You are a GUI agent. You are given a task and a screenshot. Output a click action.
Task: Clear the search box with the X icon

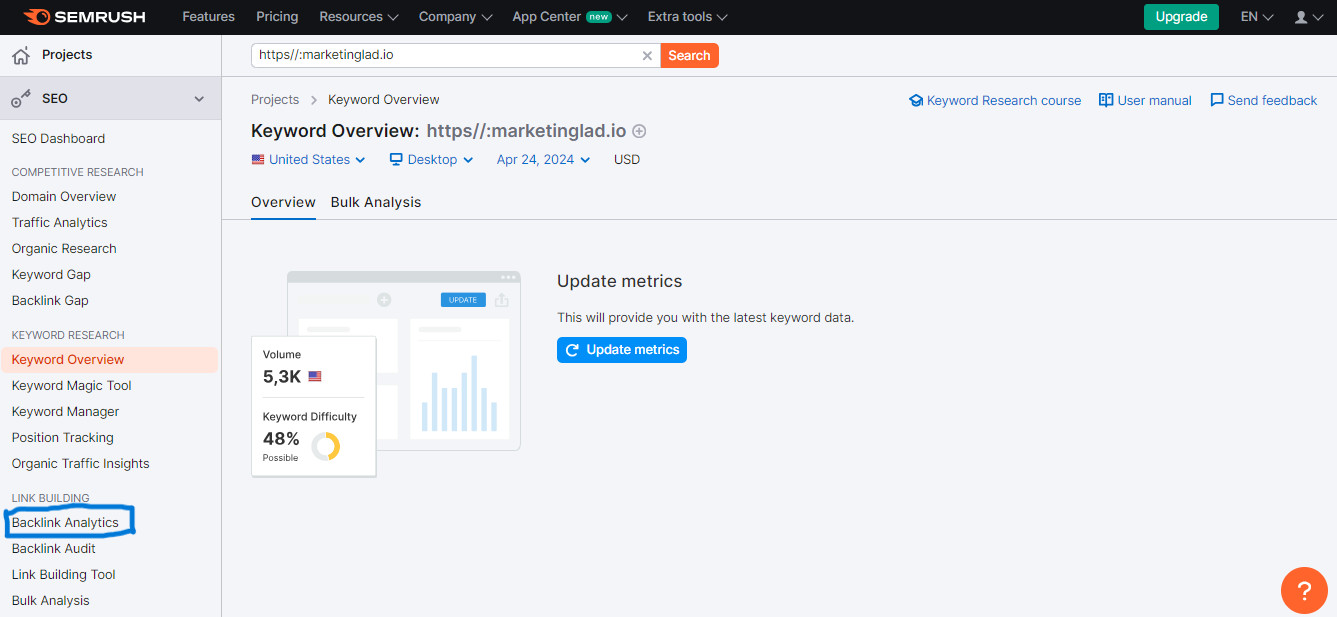click(x=647, y=56)
